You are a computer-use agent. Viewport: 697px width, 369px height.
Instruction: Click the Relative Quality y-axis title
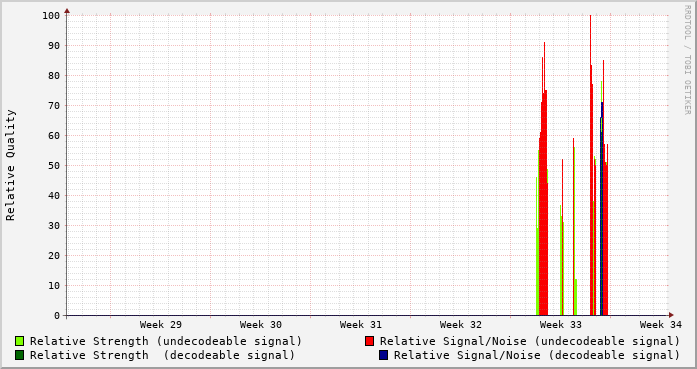coord(10,165)
